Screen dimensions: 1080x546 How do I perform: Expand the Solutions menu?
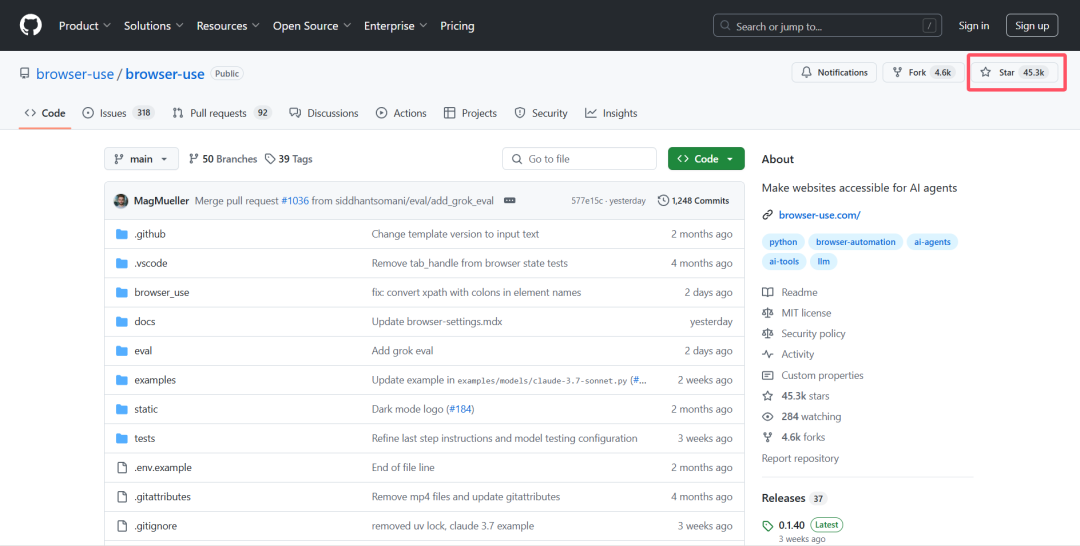pos(154,25)
